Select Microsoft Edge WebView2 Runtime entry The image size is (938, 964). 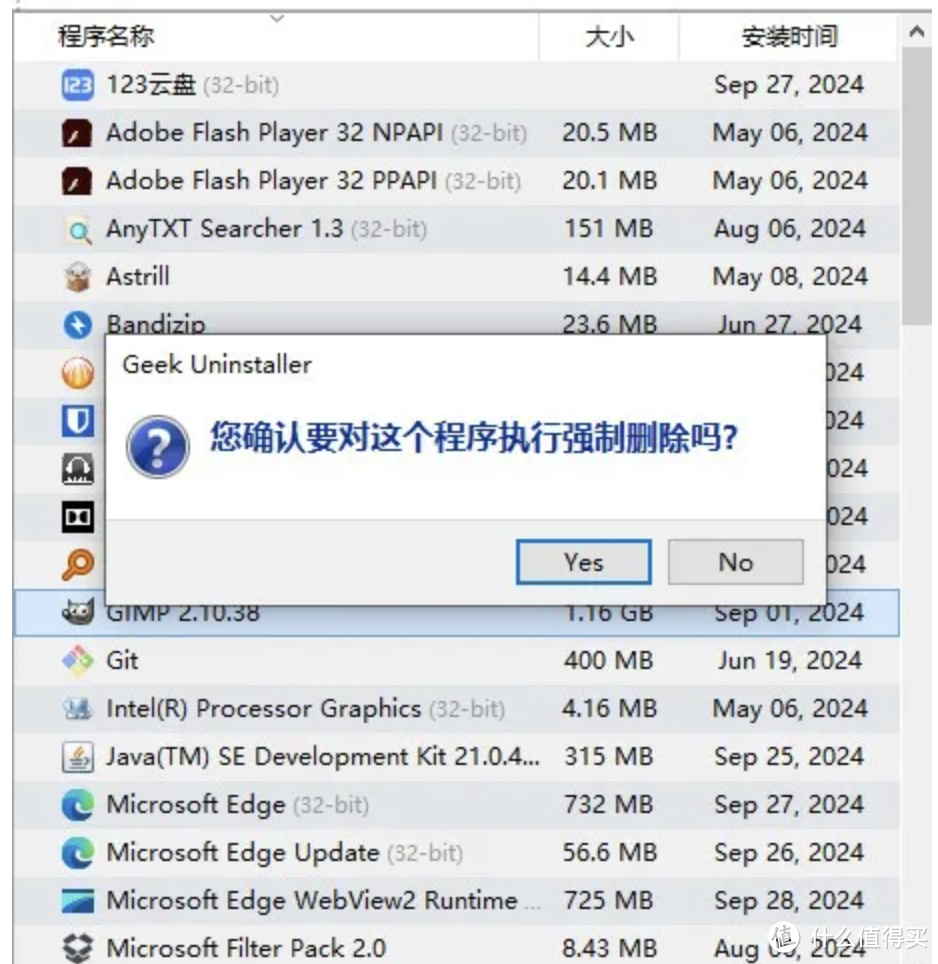456,901
